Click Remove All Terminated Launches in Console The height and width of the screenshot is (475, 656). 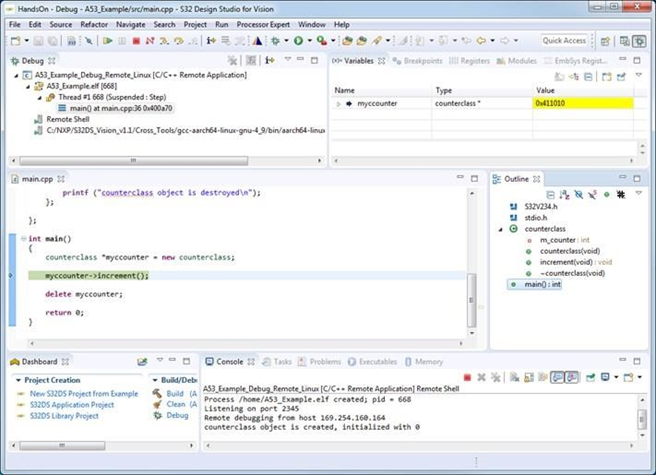pos(495,377)
